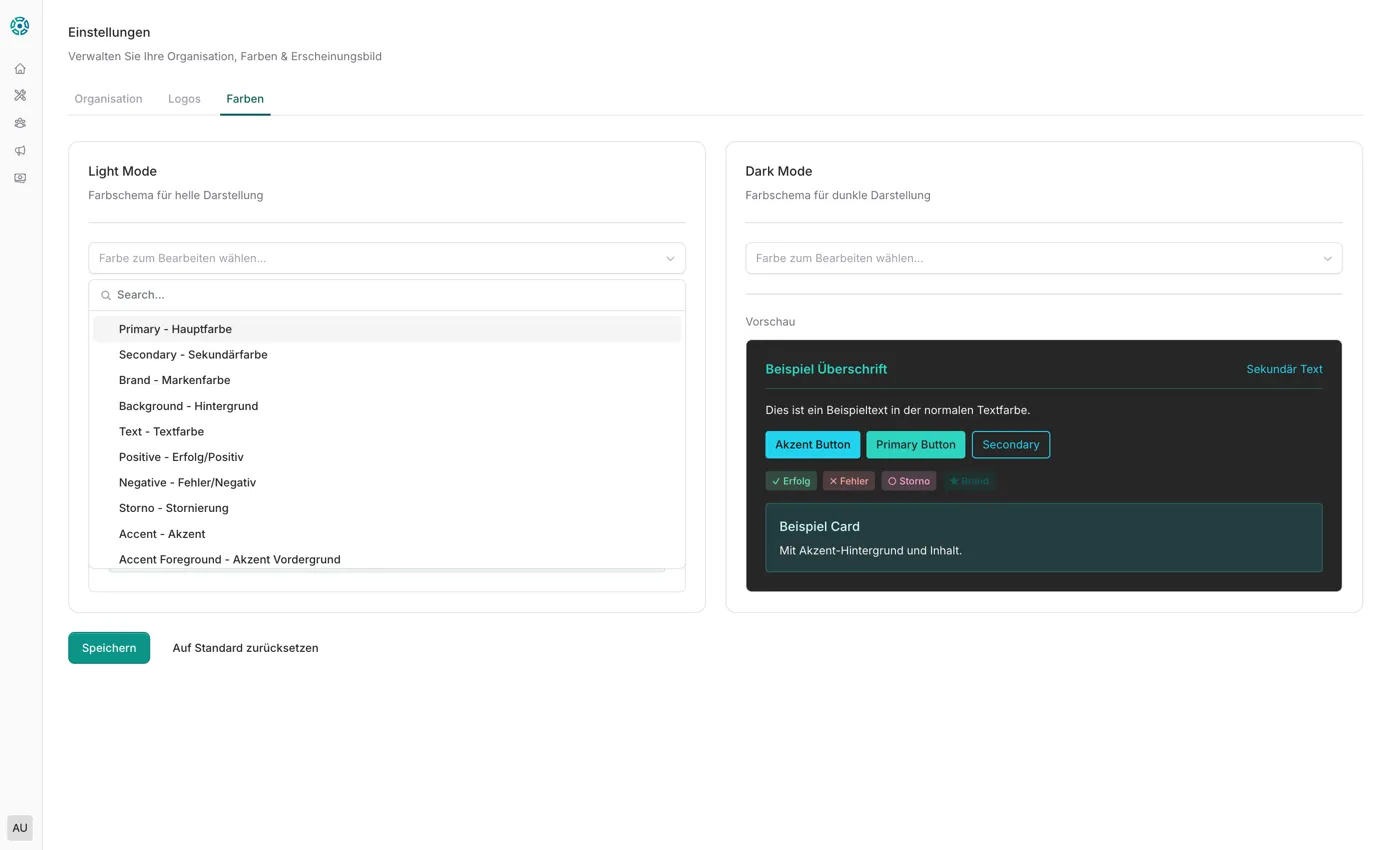Switch to the Logos tab
The image size is (1385, 850).
[x=184, y=99]
